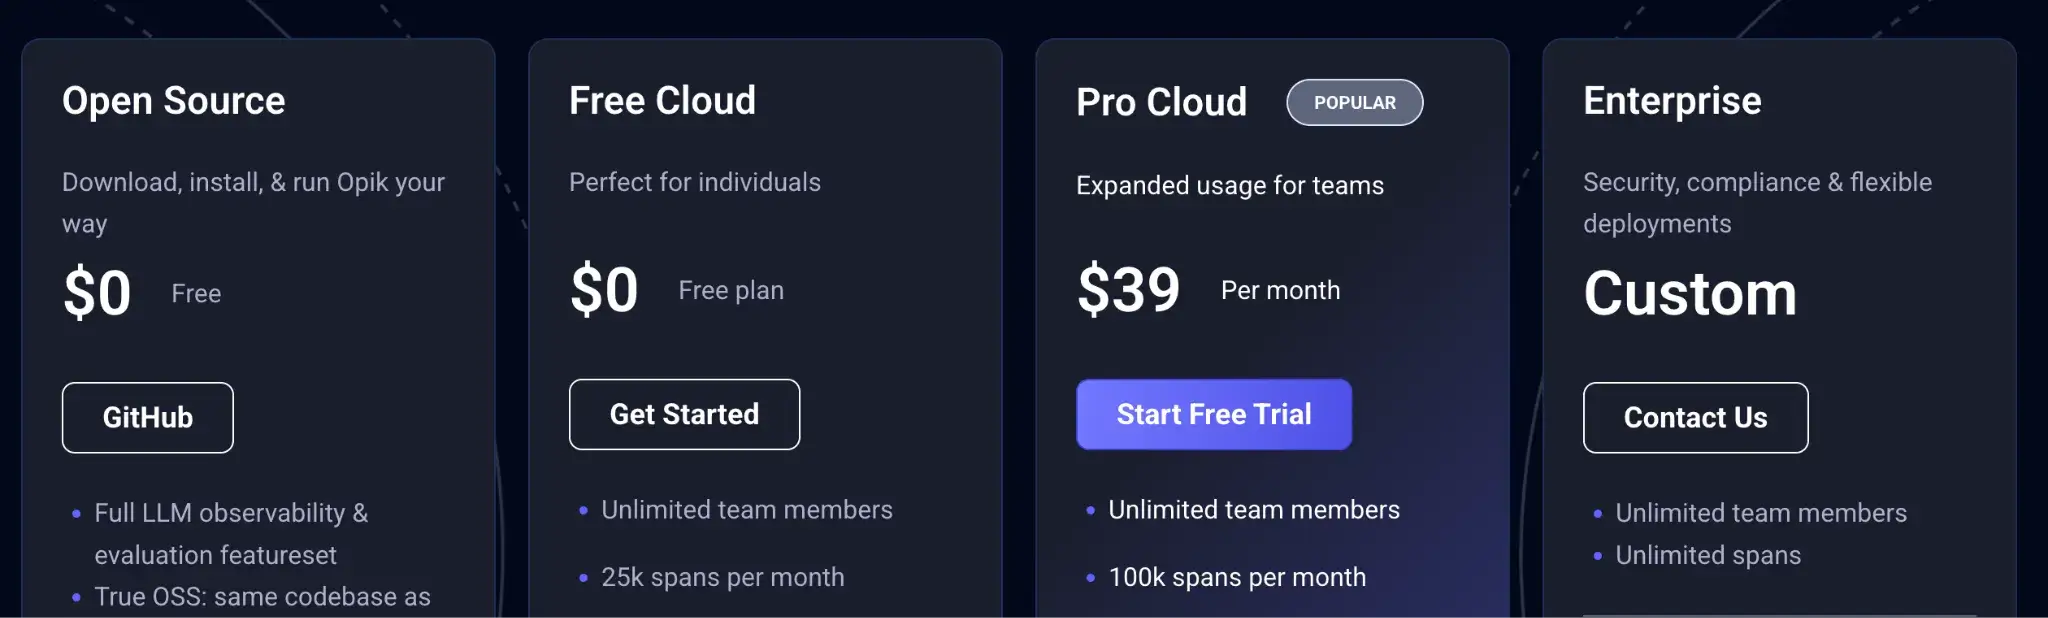Click the Custom pricing text
The height and width of the screenshot is (618, 2048).
(x=1689, y=294)
